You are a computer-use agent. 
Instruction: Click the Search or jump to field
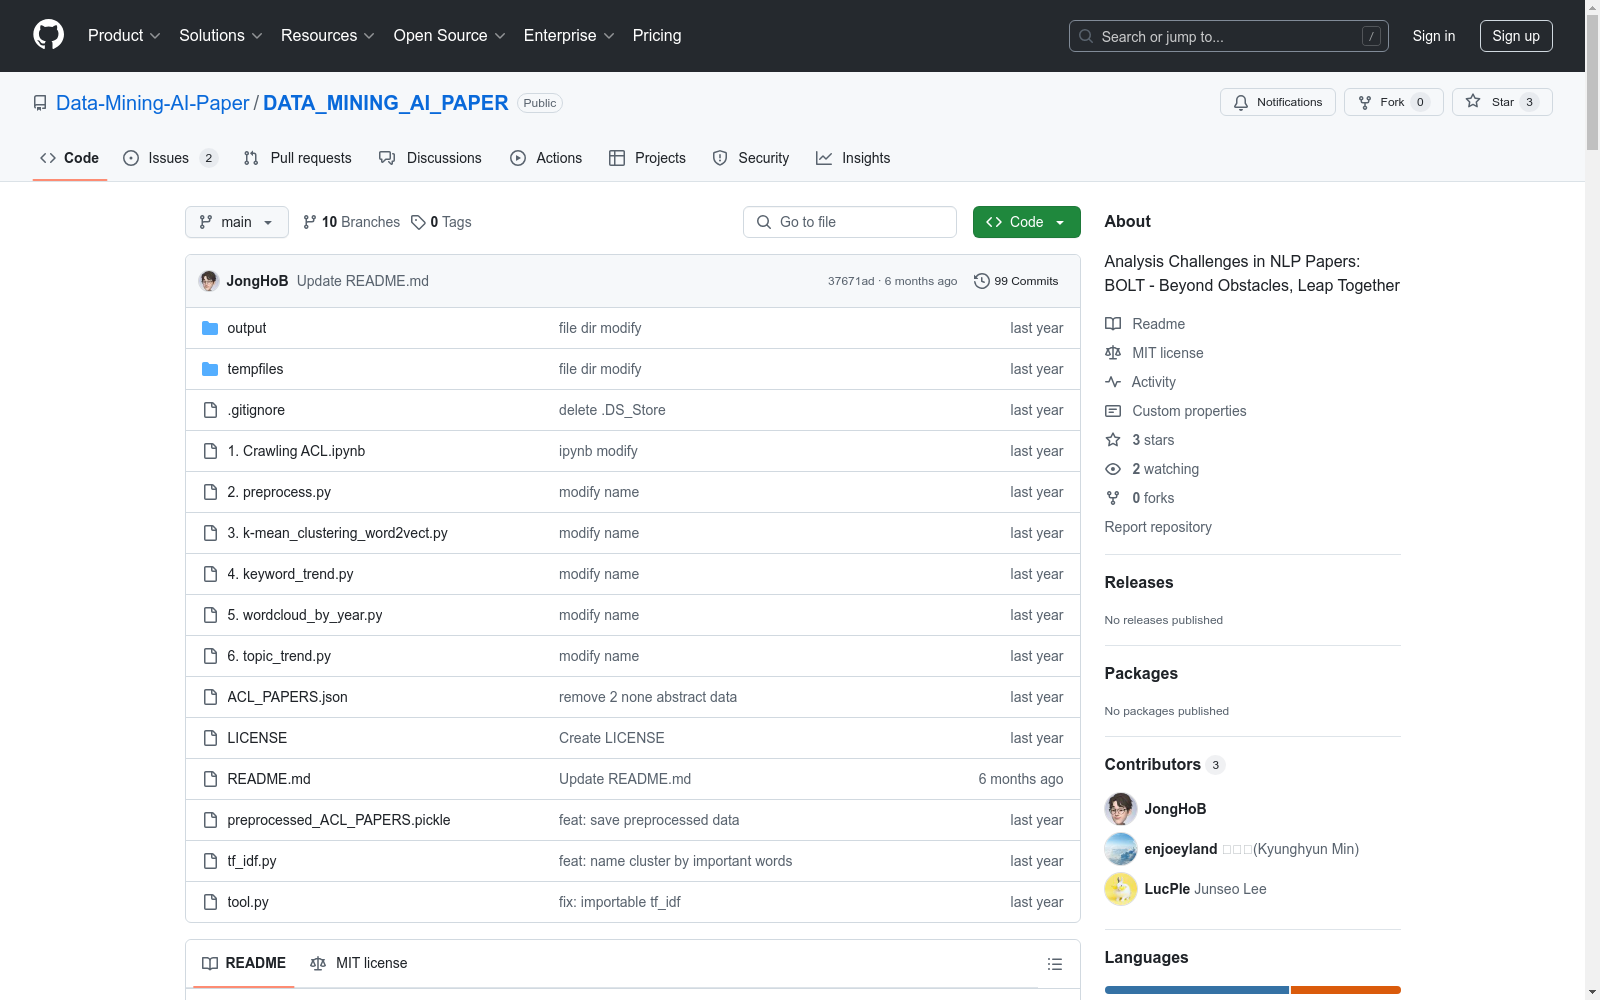tap(1229, 36)
